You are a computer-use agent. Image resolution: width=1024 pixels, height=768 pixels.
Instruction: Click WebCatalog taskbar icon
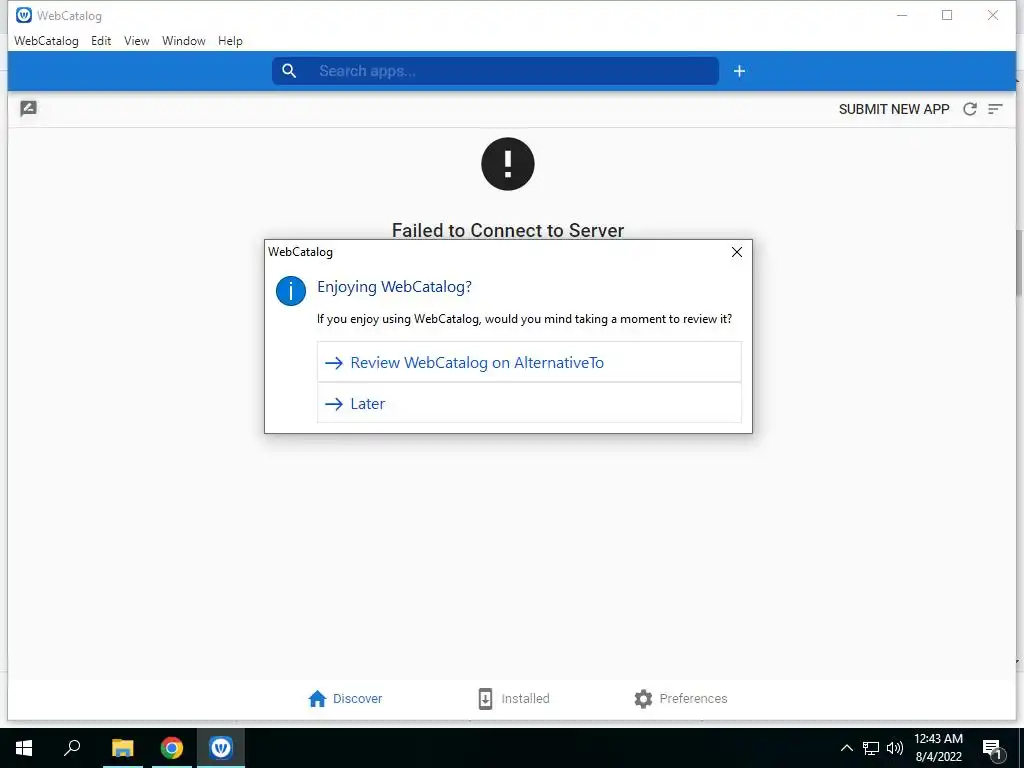coord(221,748)
